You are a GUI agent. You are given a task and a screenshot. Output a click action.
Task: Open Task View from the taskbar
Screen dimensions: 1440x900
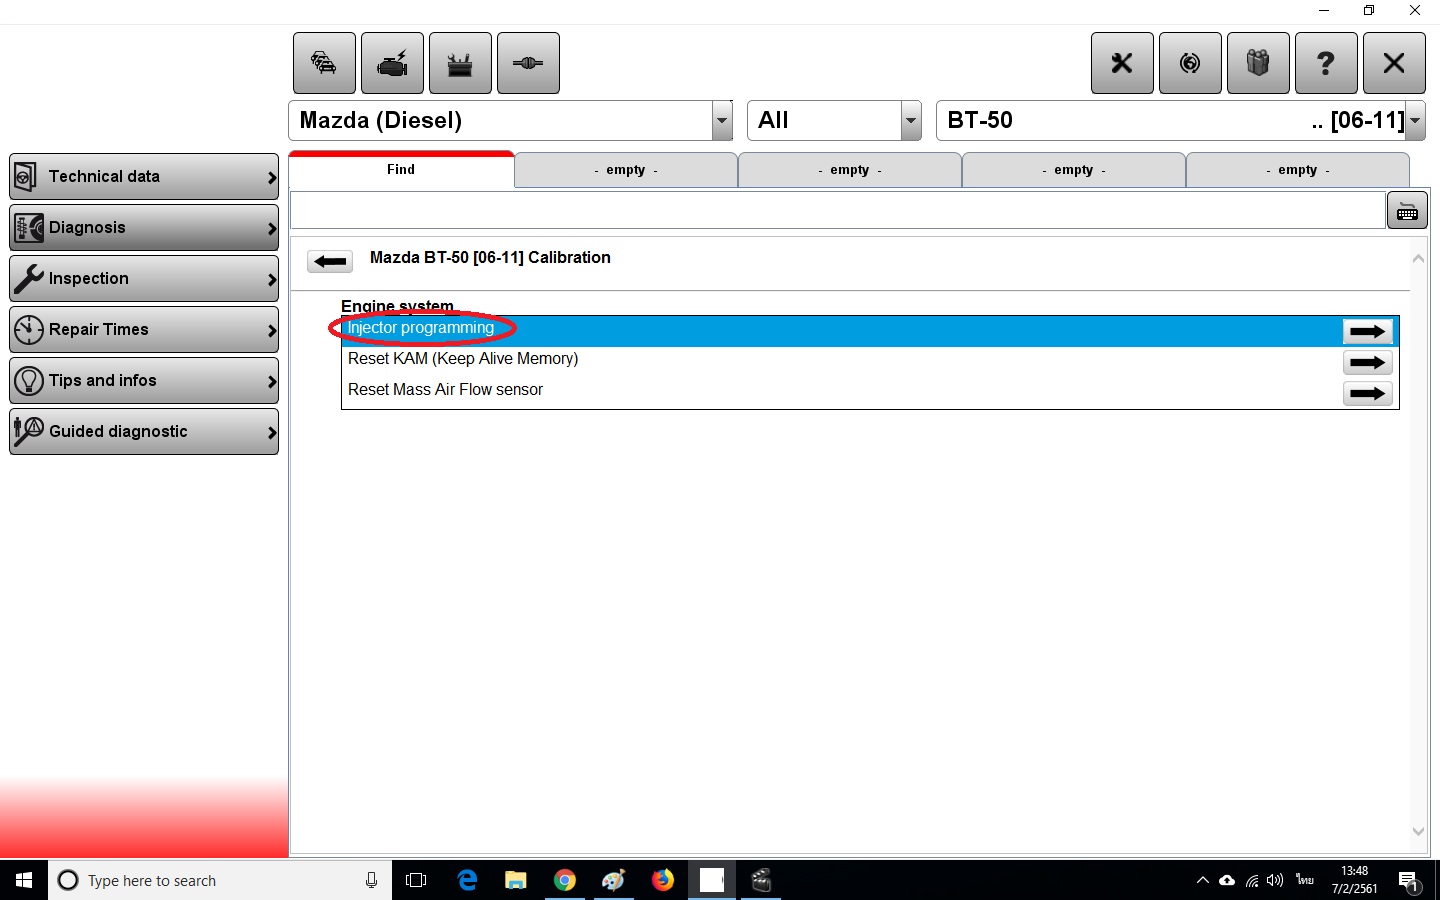(416, 880)
